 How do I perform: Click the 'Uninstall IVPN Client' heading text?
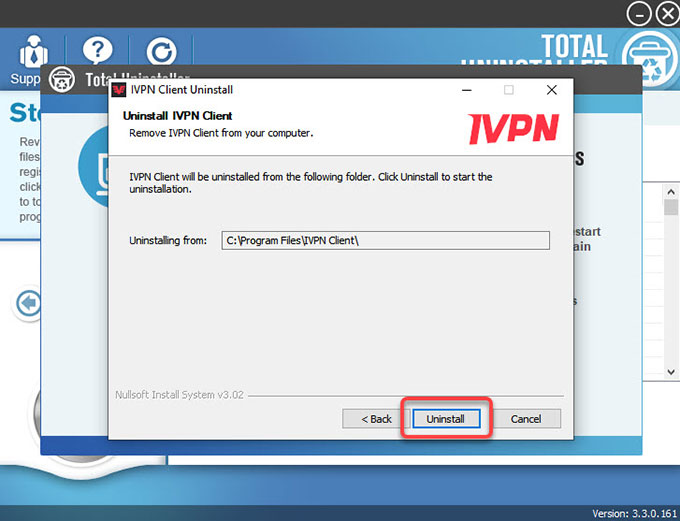pyautogui.click(x=177, y=116)
